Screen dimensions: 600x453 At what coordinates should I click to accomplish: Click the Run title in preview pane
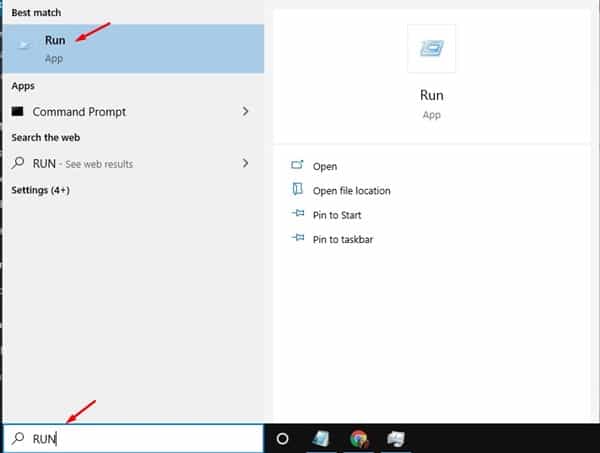432,95
